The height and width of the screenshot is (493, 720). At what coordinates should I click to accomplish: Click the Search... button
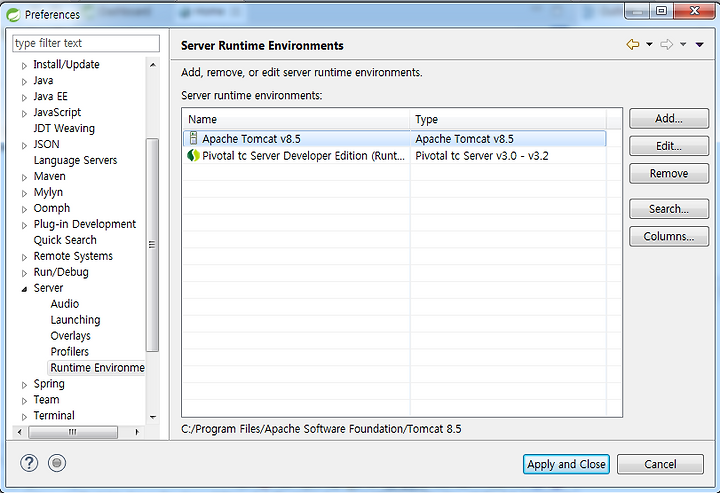coord(669,209)
